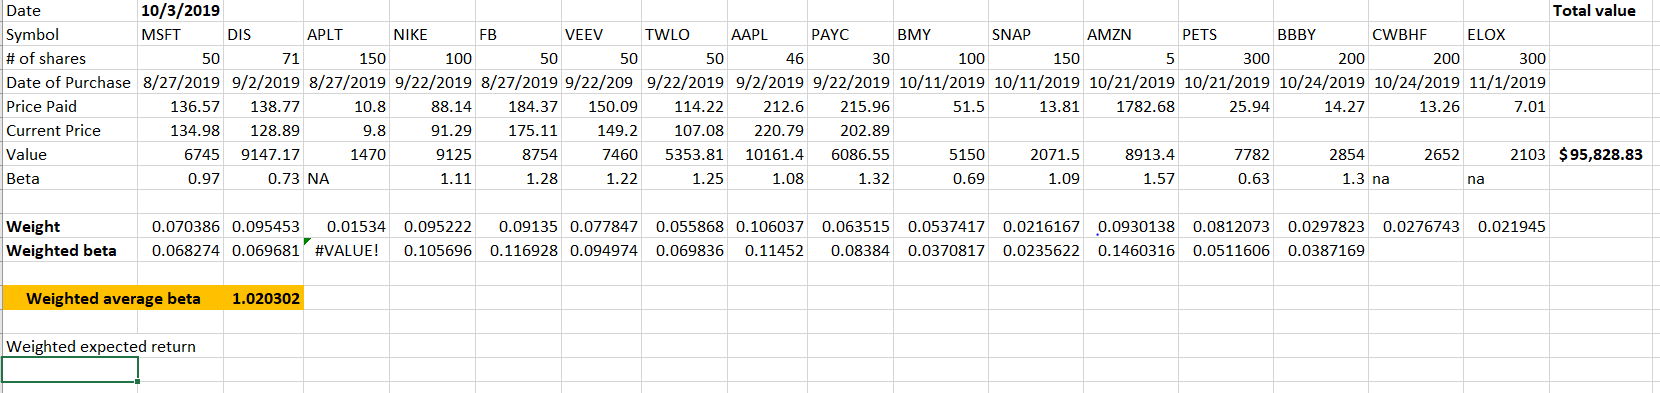Select the PAYC symbol cell
This screenshot has height=393, width=1660.
click(x=850, y=34)
